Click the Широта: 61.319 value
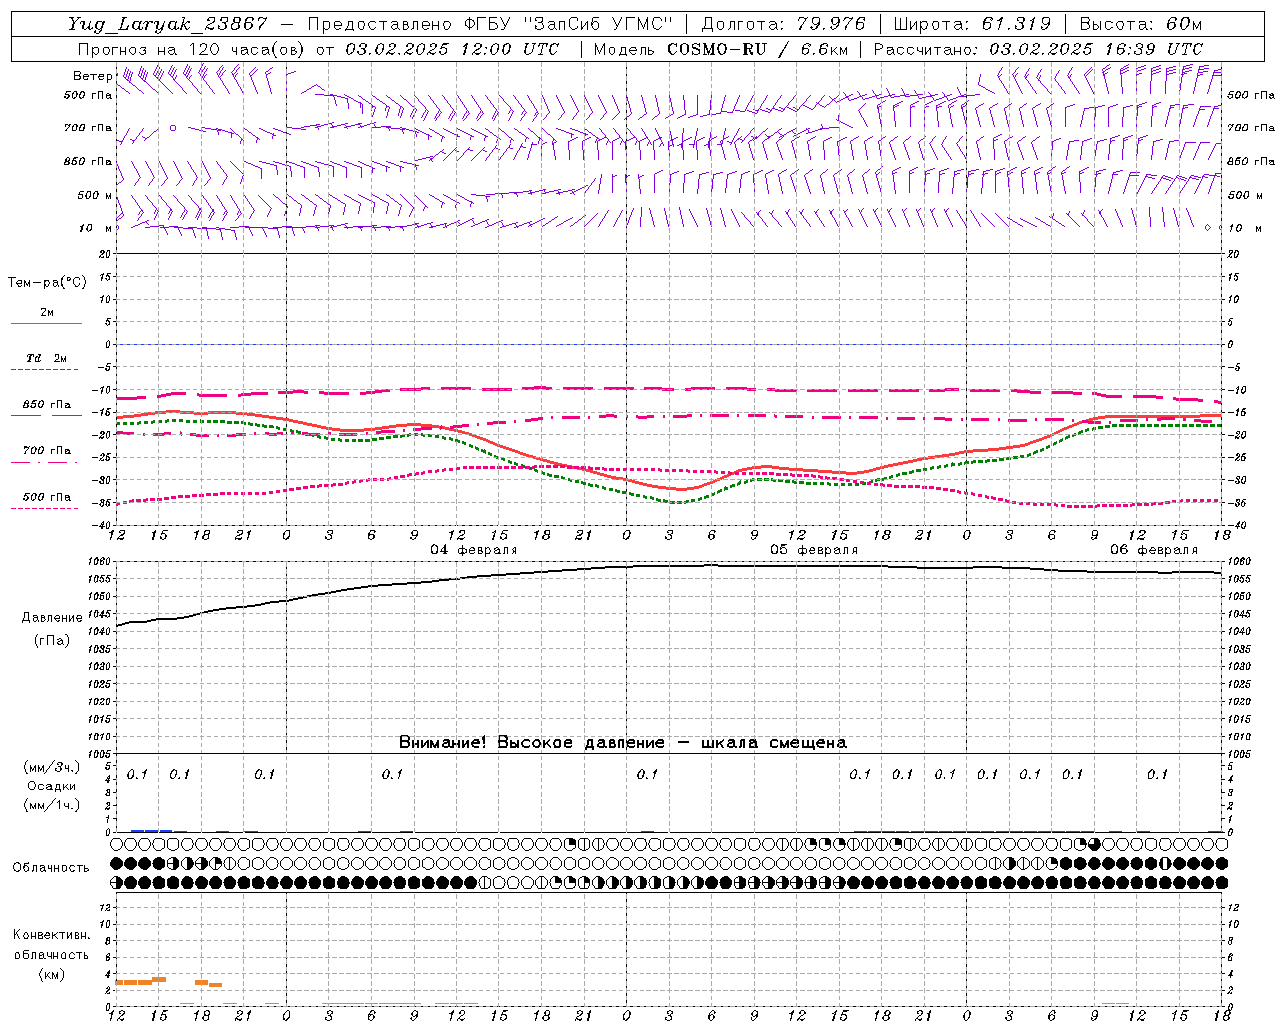This screenshot has width=1280, height=1024. (972, 24)
